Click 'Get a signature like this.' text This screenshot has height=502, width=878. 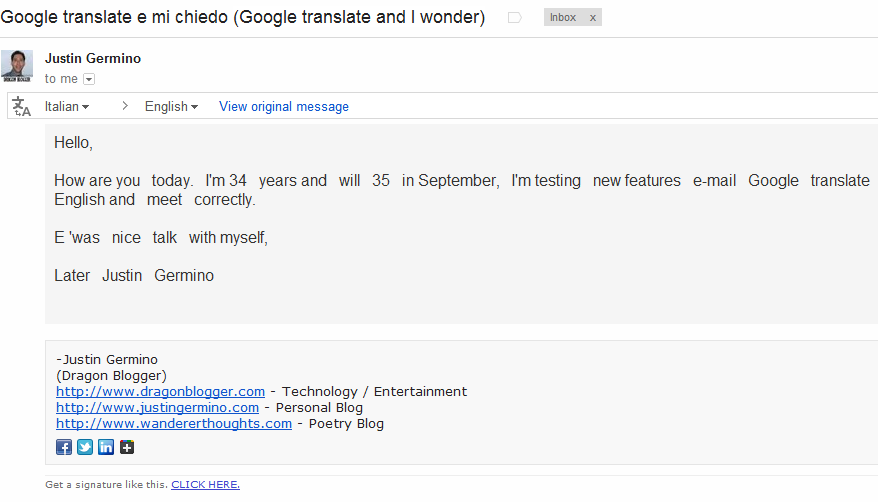(x=106, y=485)
